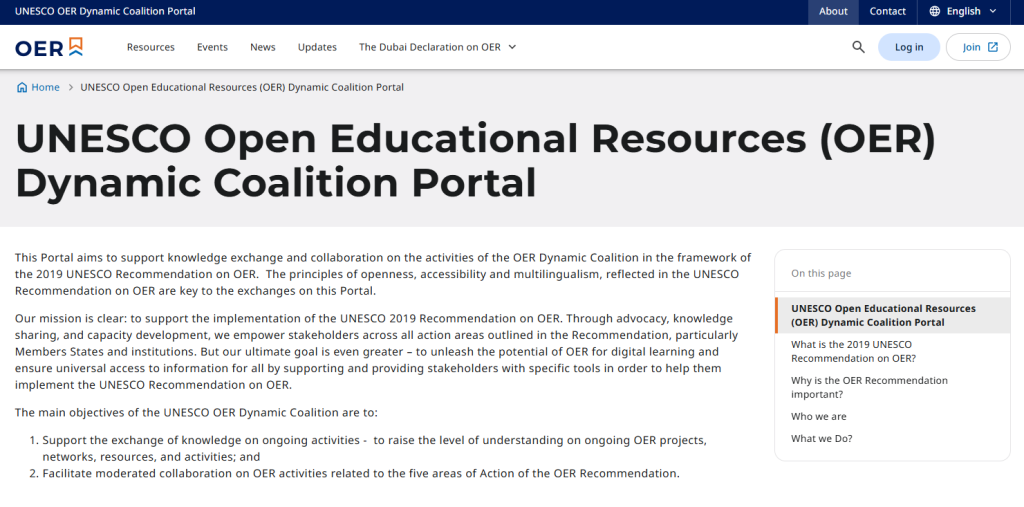
Task: Click external link icon on Join button
Action: pyautogui.click(x=993, y=47)
